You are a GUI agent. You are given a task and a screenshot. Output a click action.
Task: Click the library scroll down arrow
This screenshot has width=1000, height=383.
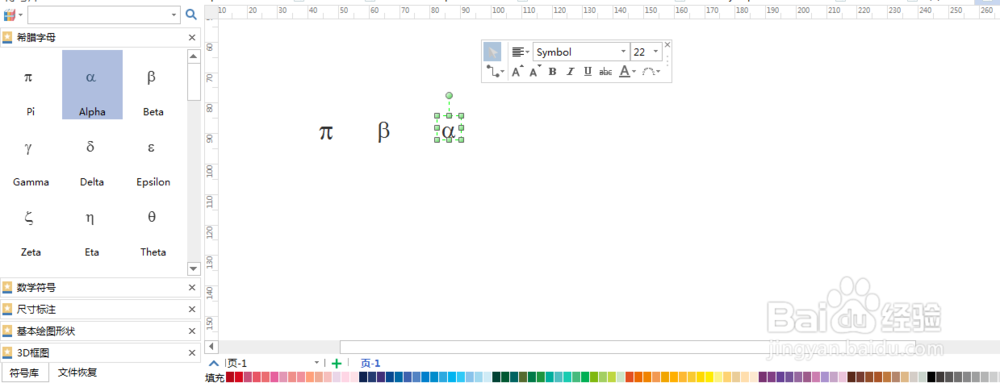point(194,268)
